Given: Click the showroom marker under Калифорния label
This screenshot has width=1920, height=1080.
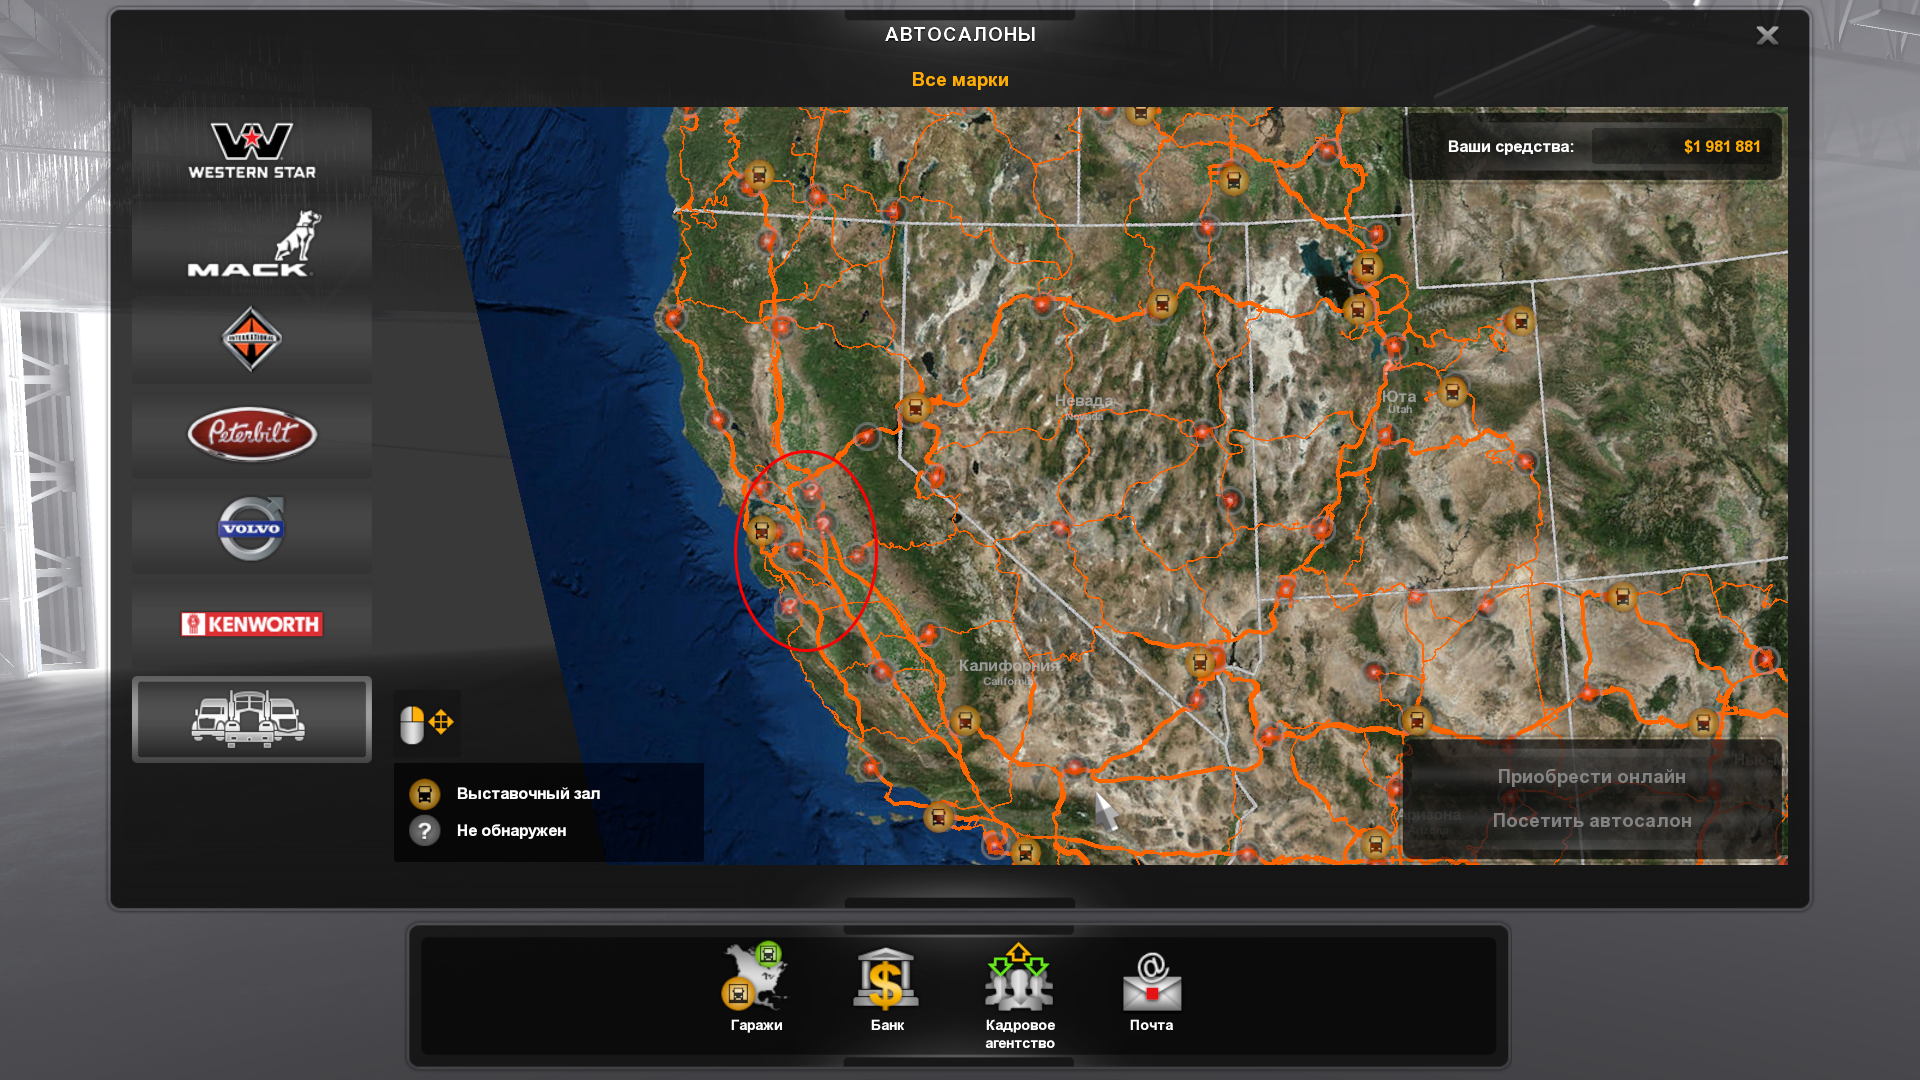Looking at the screenshot, I should (965, 720).
